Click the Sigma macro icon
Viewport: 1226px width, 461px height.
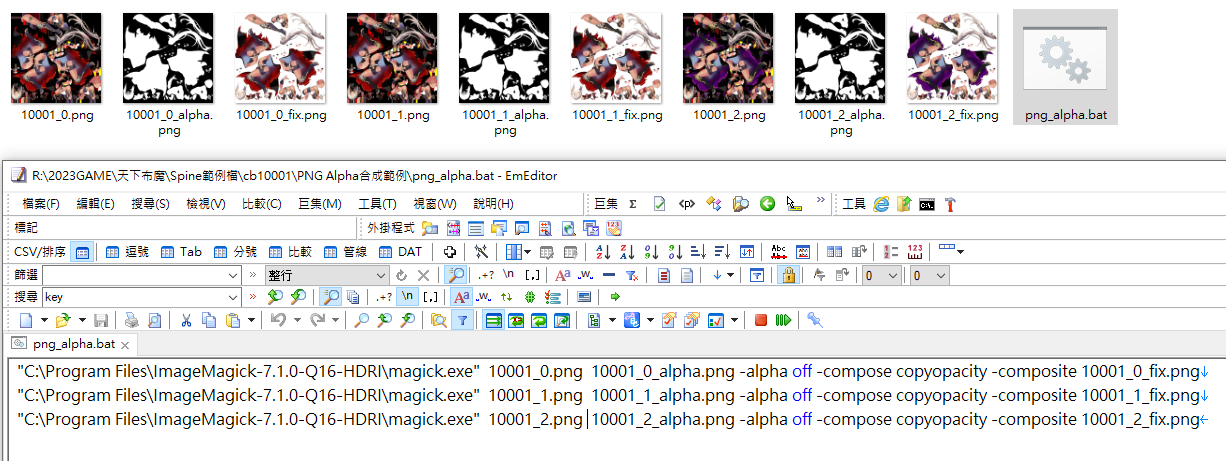click(x=633, y=204)
